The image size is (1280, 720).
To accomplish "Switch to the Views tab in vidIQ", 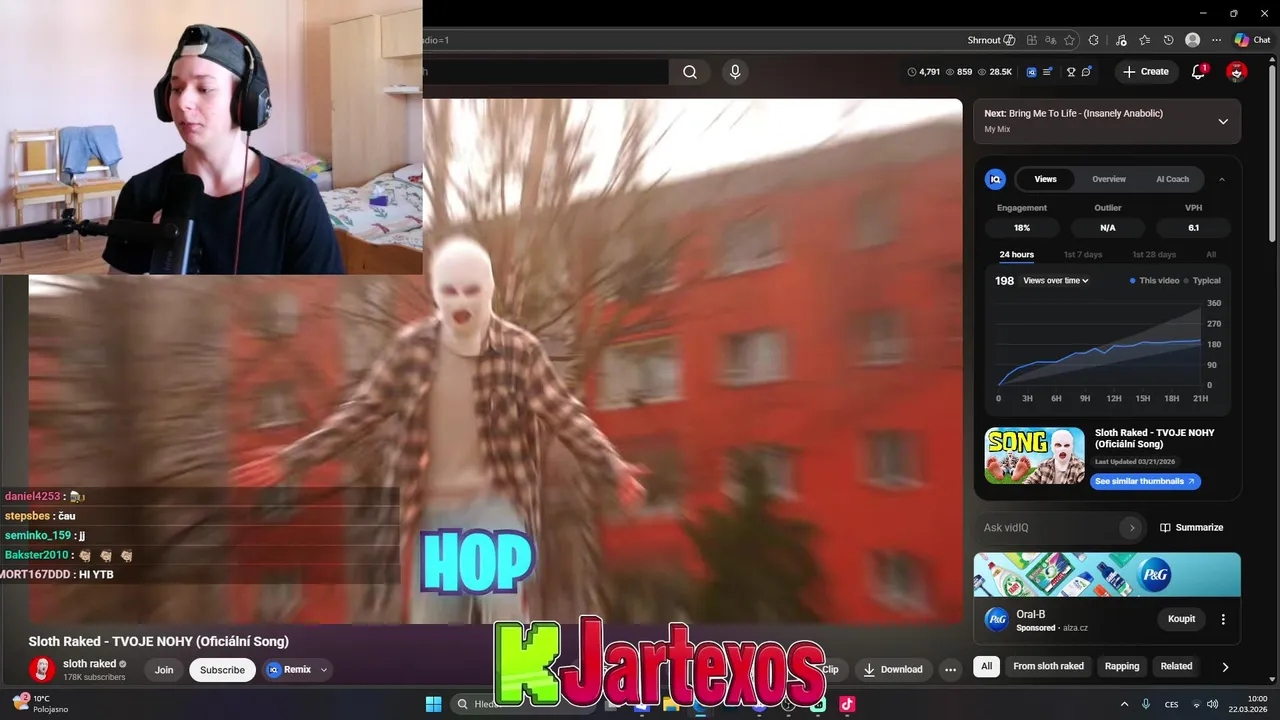I will (x=1045, y=179).
